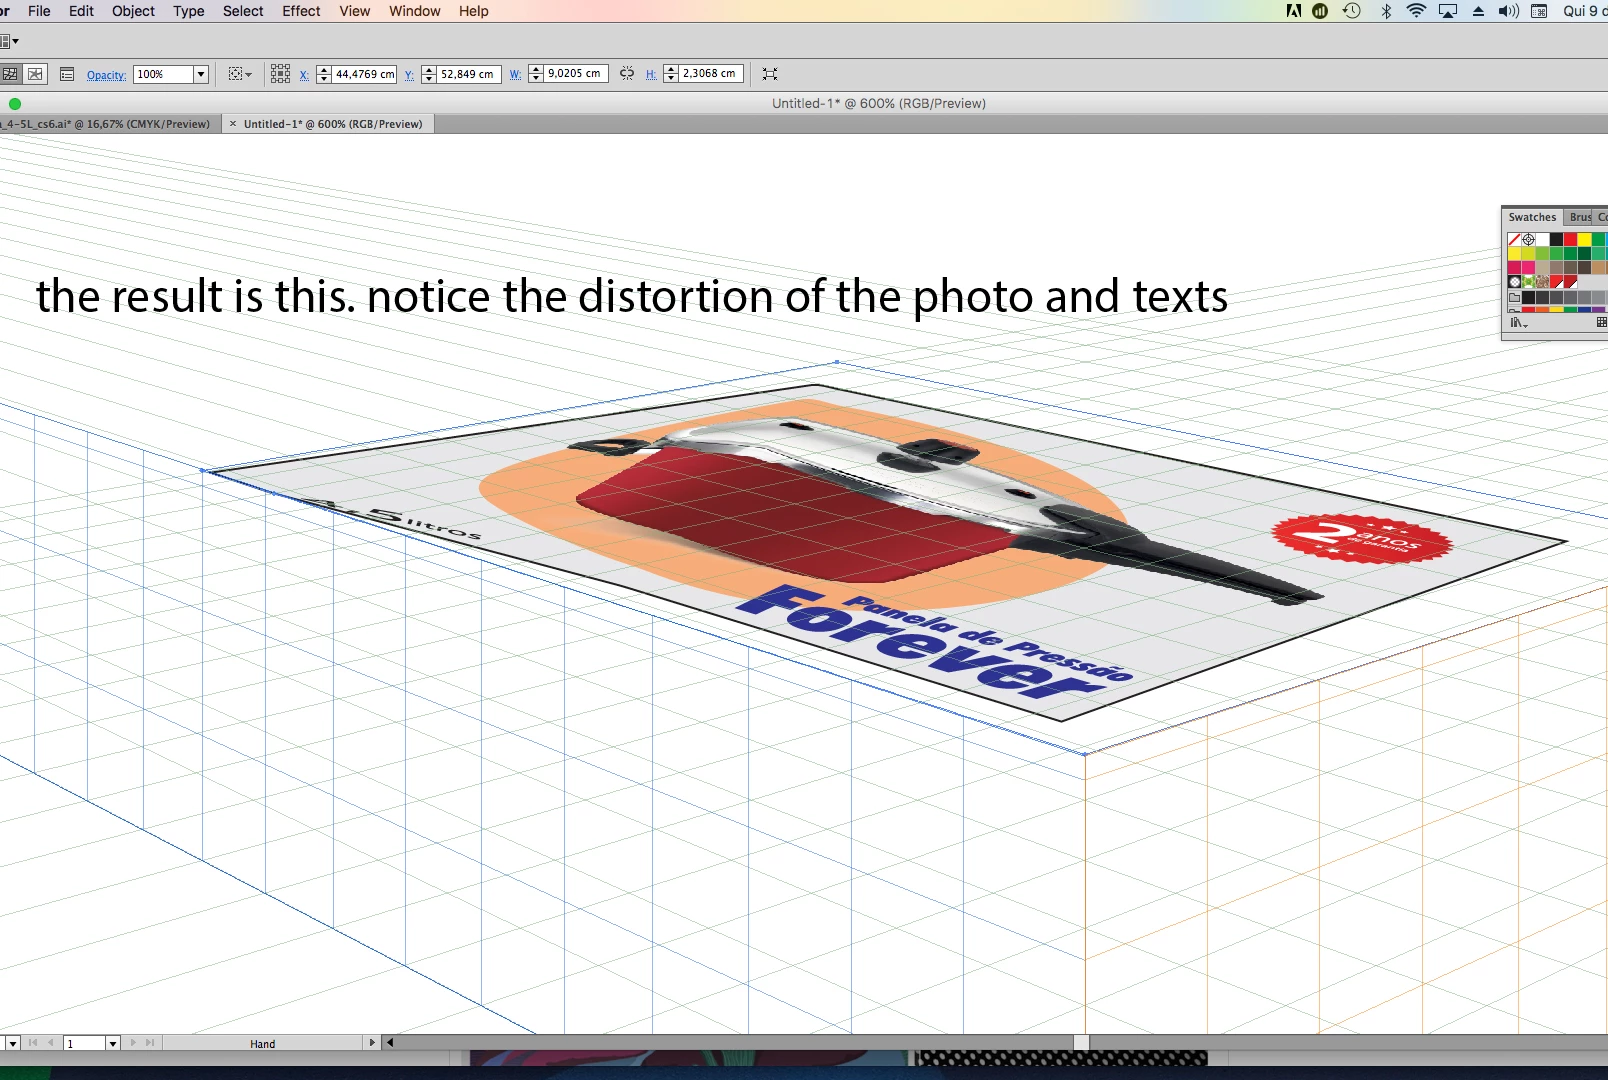Screen dimensions: 1608x1080
Task: Select the Registration swatch
Action: pos(1528,239)
